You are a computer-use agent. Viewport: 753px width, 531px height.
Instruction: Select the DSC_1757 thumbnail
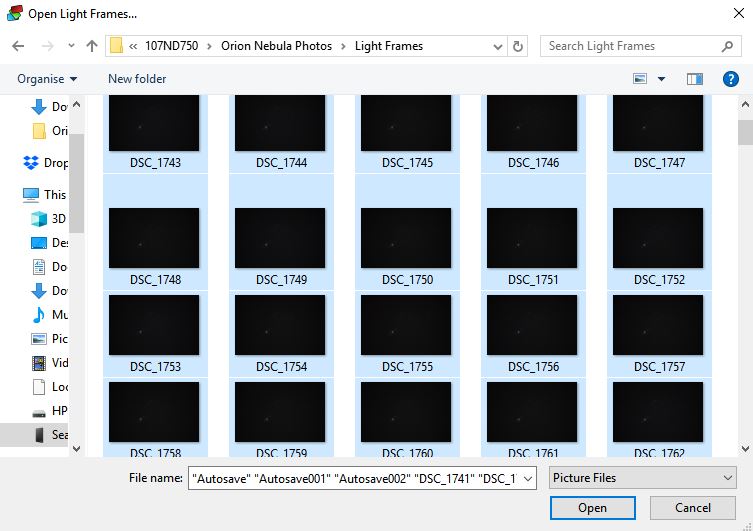click(x=658, y=325)
